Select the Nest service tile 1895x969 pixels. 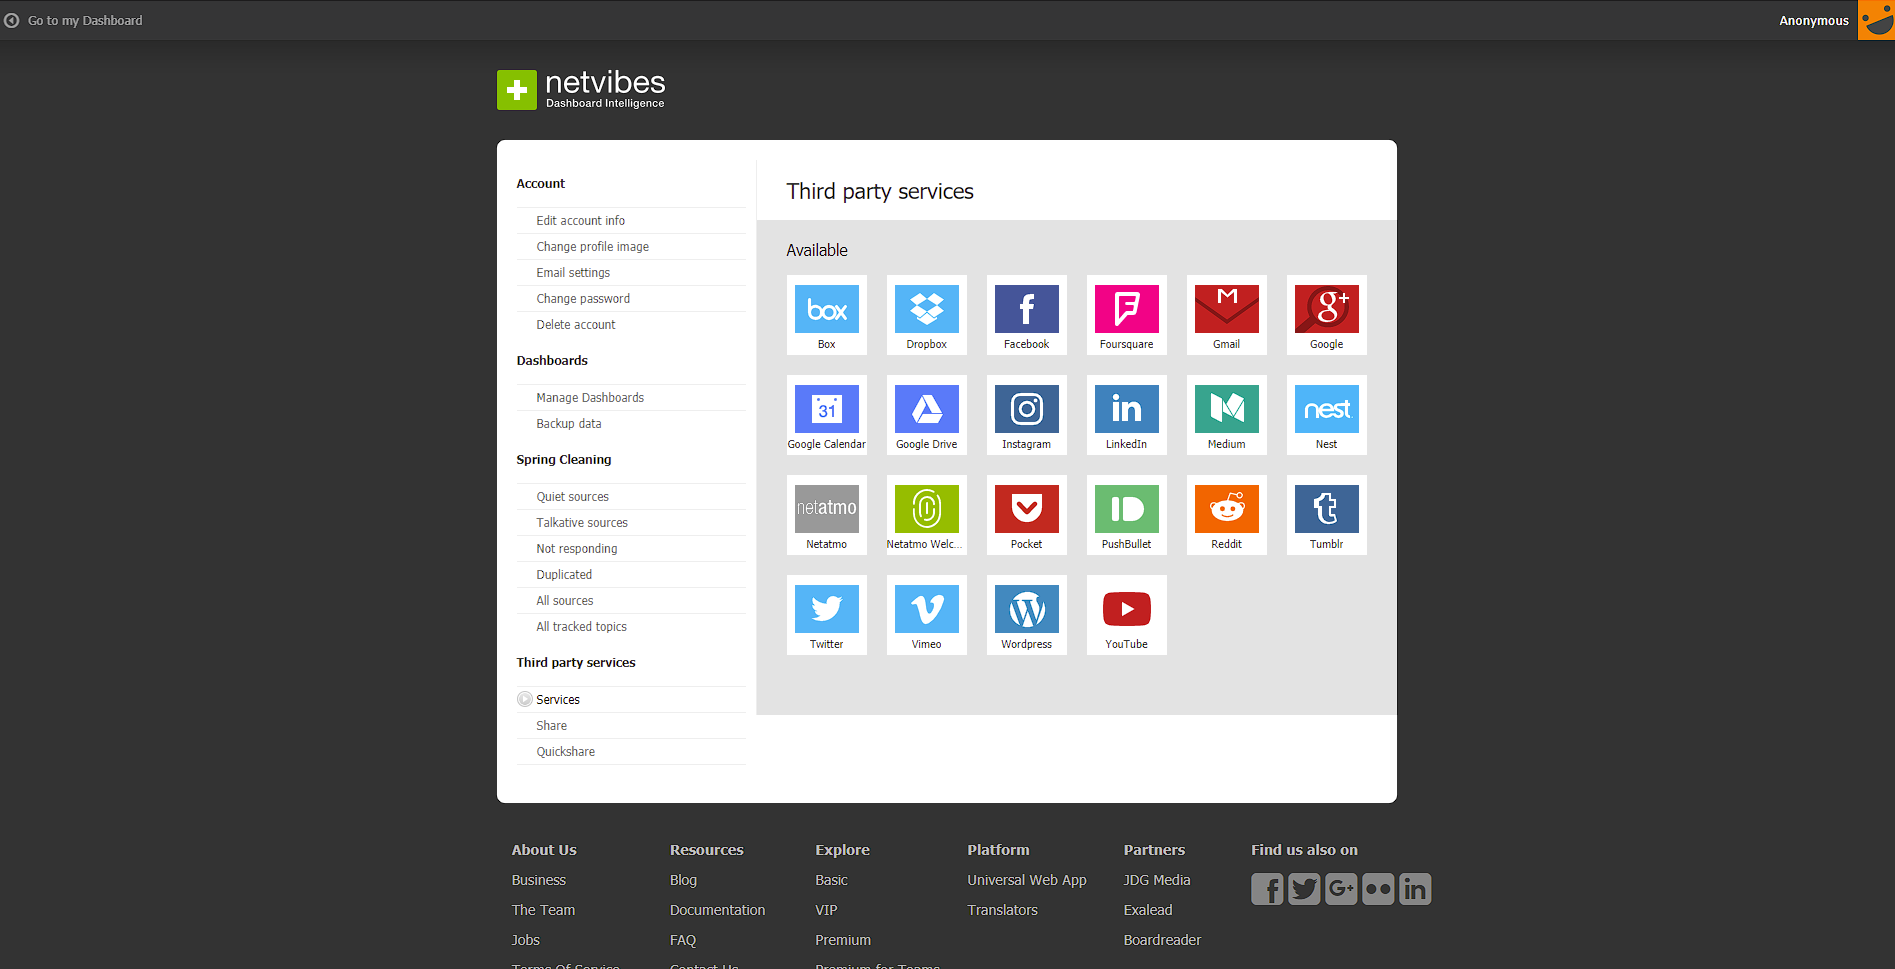click(1326, 415)
